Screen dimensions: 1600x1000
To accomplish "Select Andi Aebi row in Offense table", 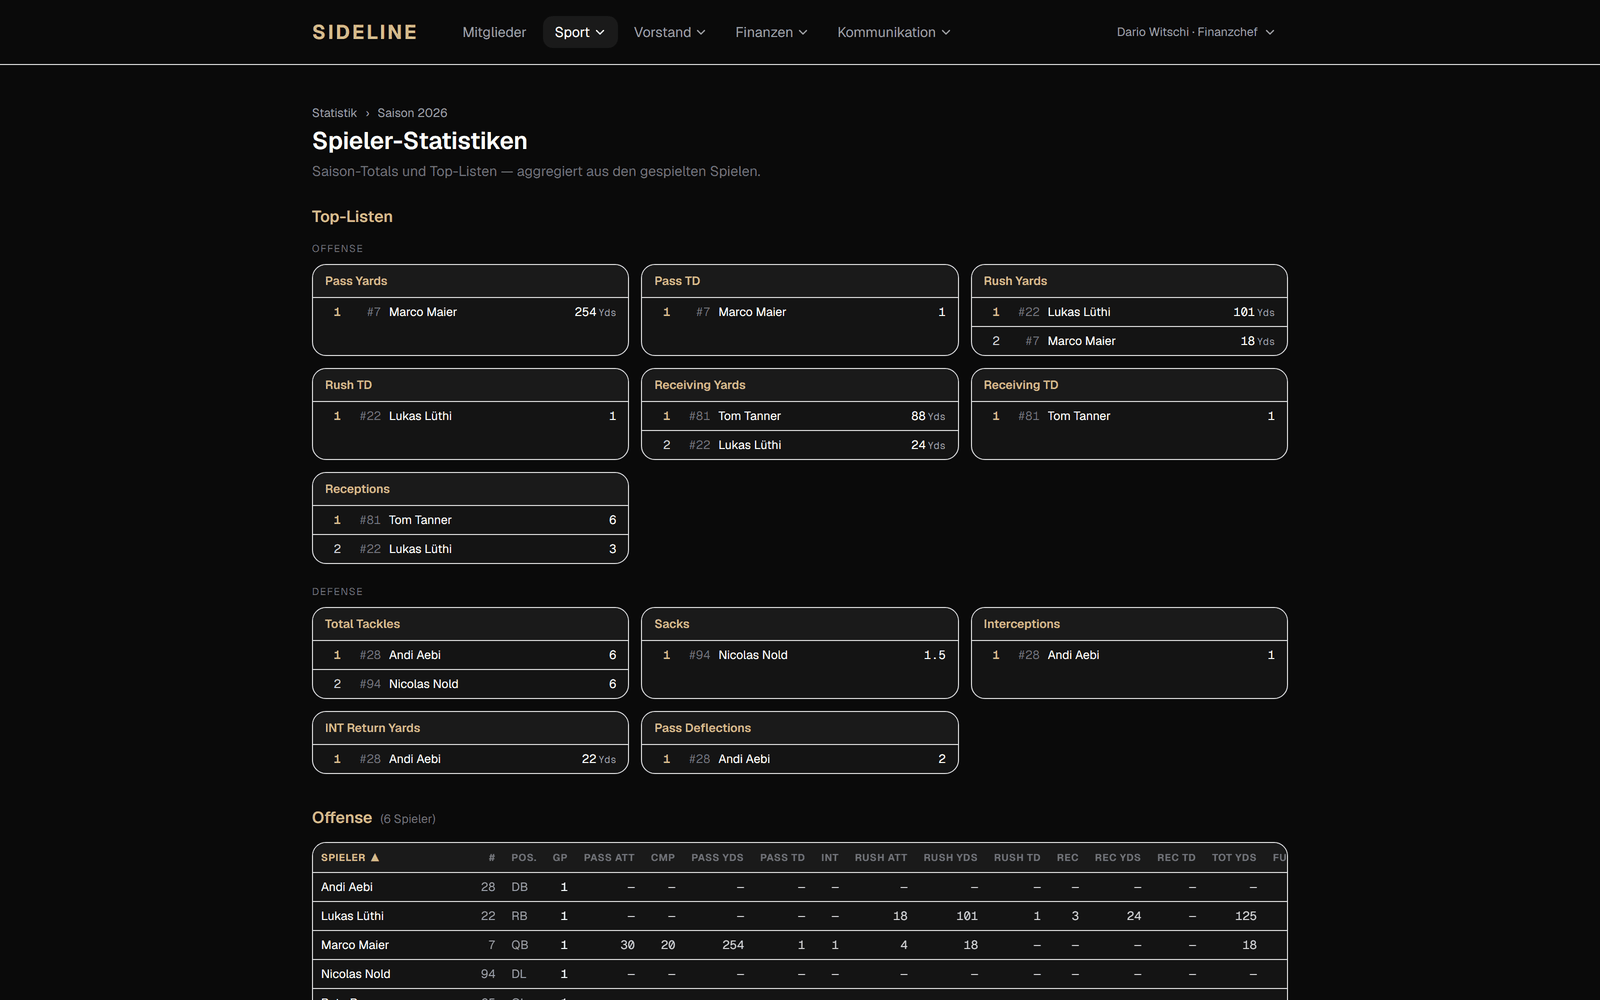I will pyautogui.click(x=799, y=887).
